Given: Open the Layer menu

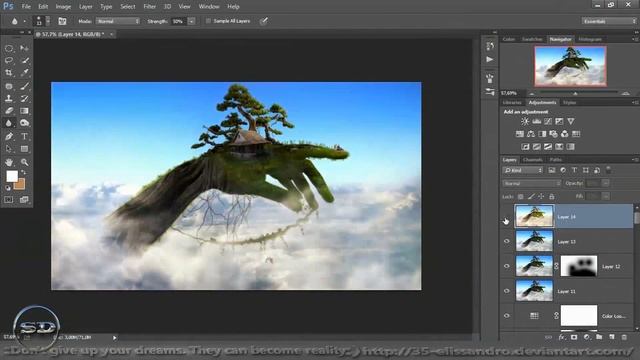Looking at the screenshot, I should click(x=85, y=7).
